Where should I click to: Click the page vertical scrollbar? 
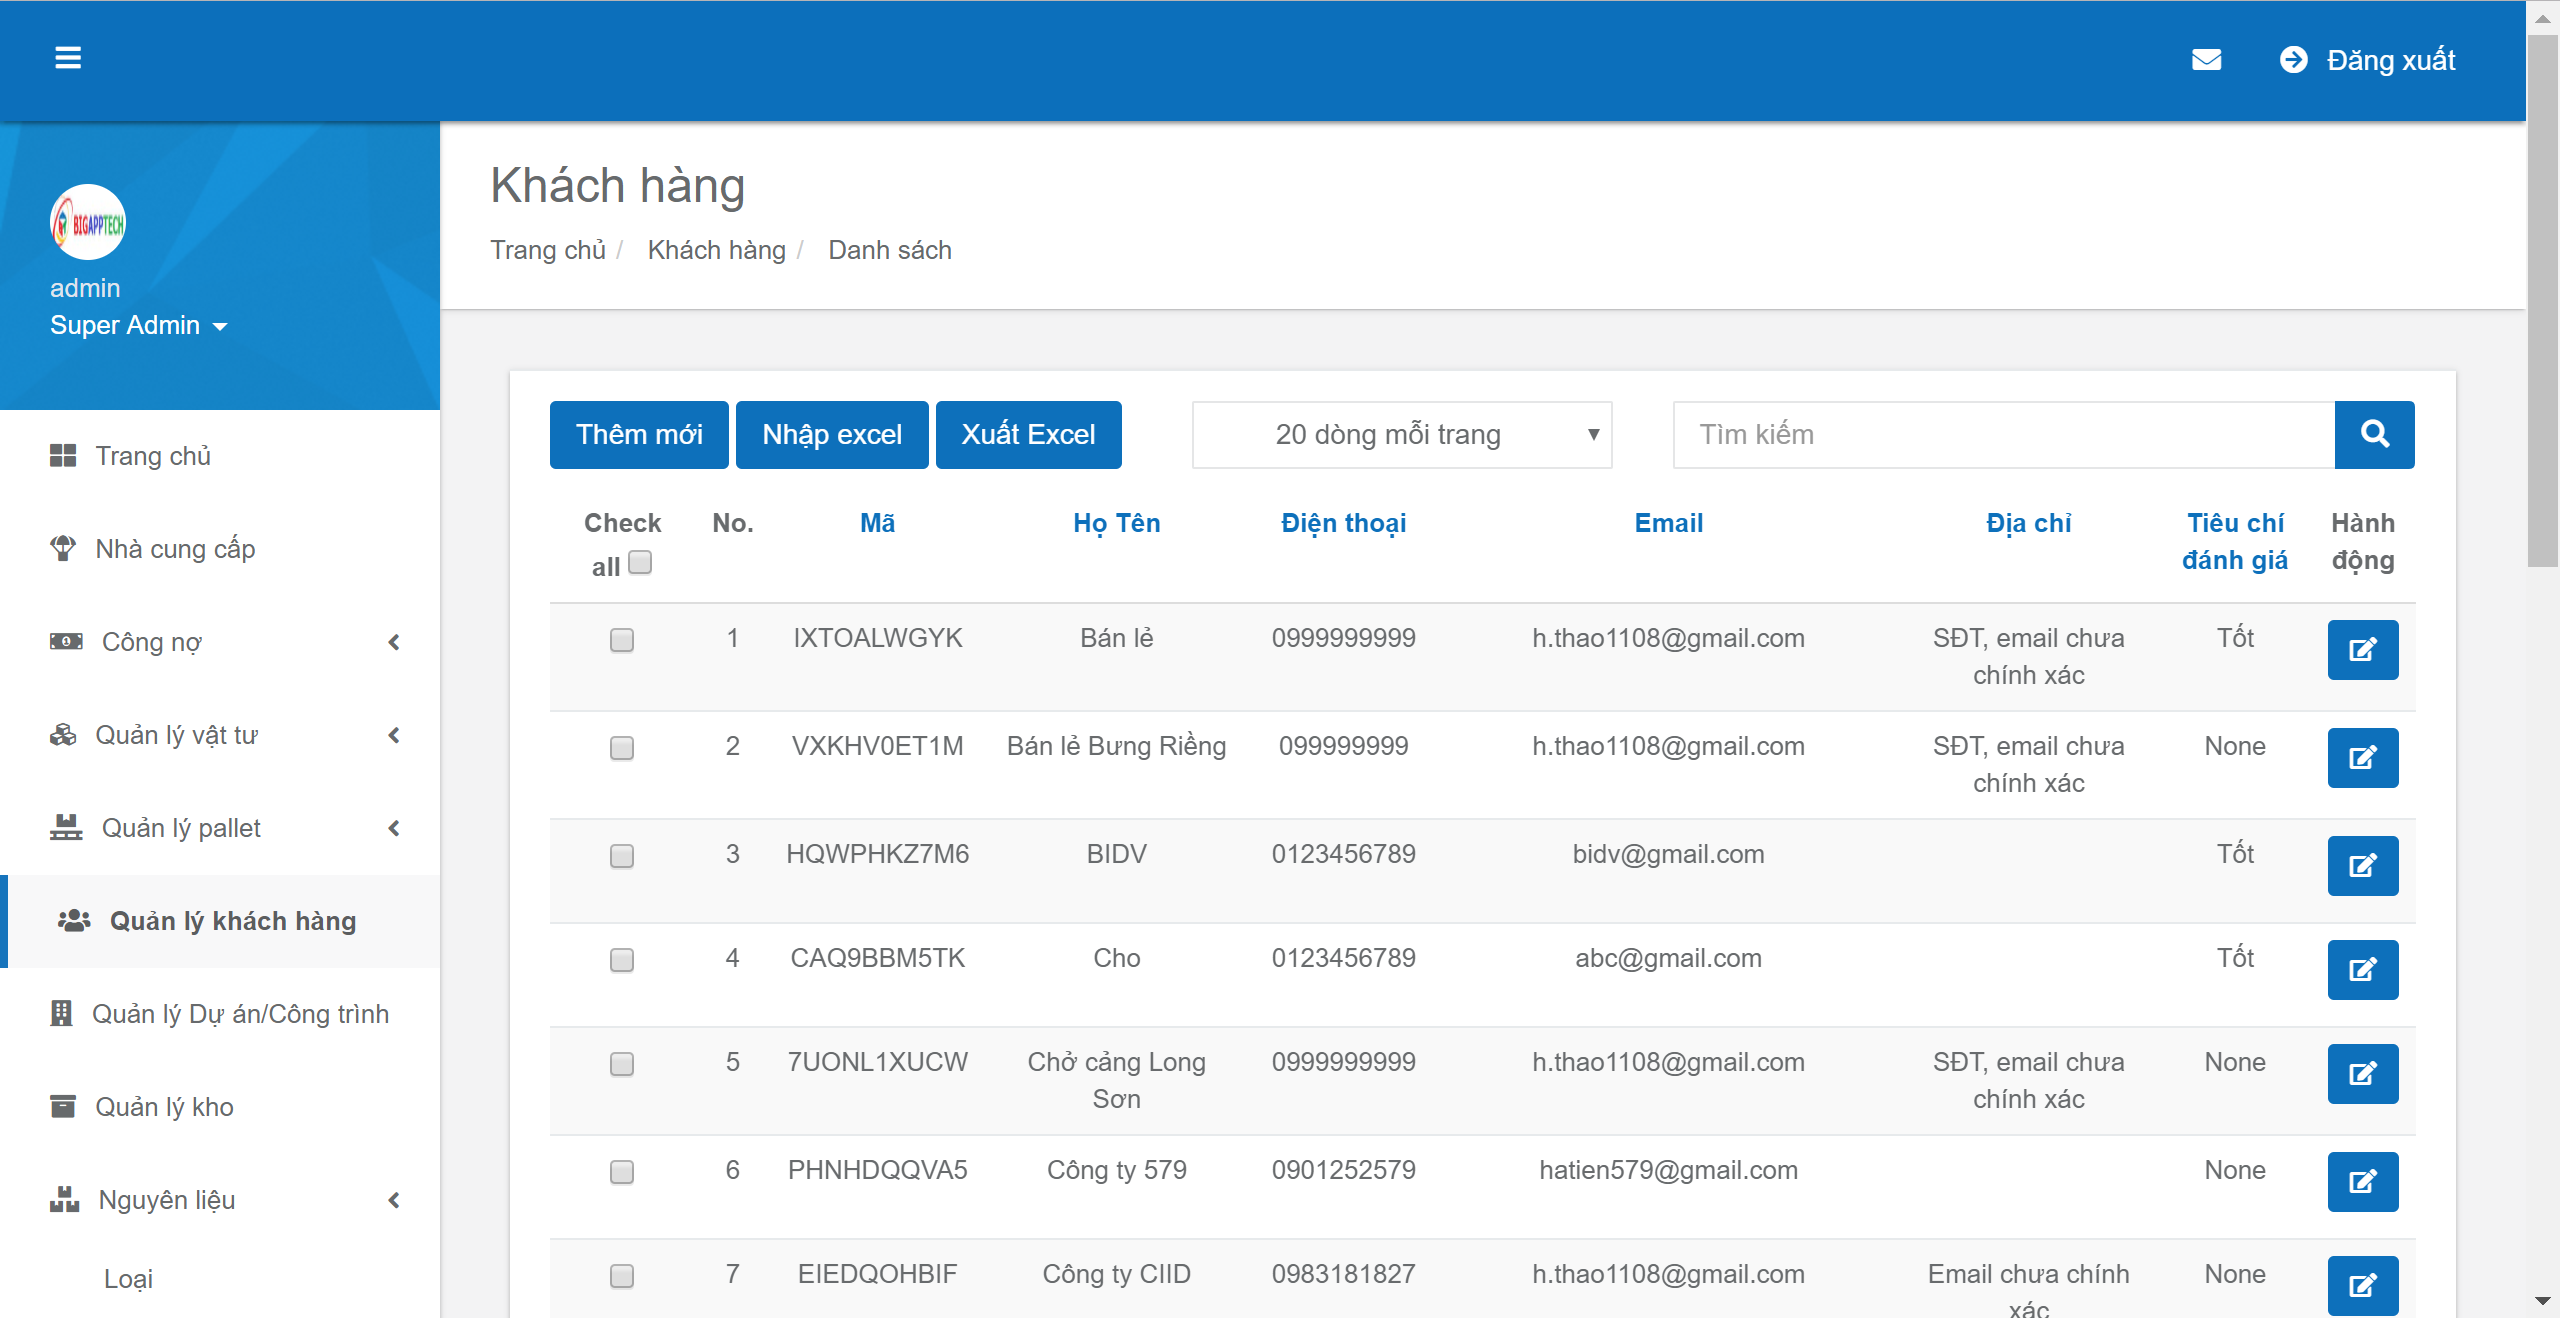coord(2542,300)
